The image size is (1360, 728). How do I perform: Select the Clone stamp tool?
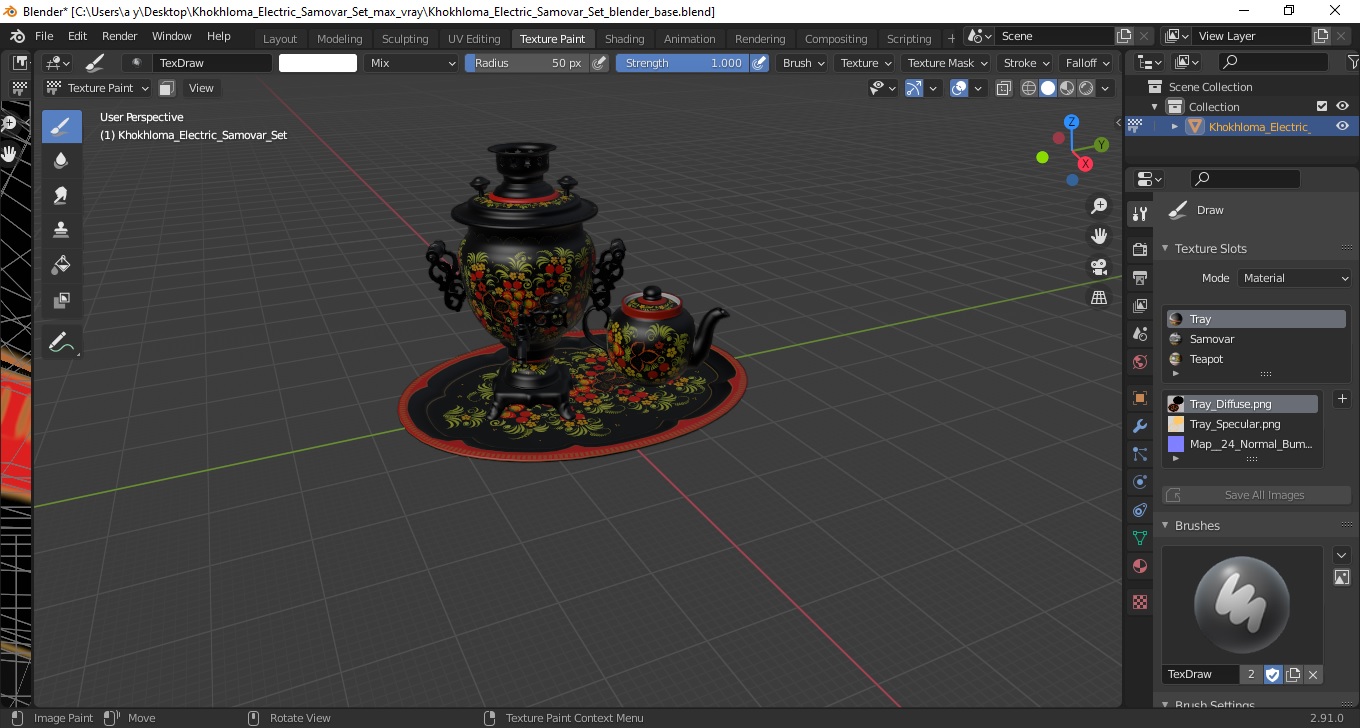click(x=61, y=230)
